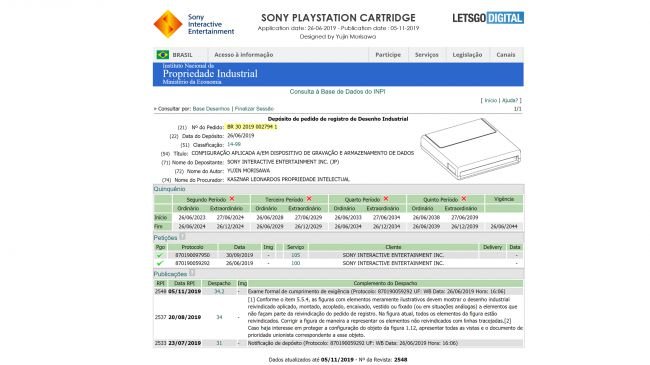Click petition date 30/09/2019
650x365 pixels.
coord(239,255)
